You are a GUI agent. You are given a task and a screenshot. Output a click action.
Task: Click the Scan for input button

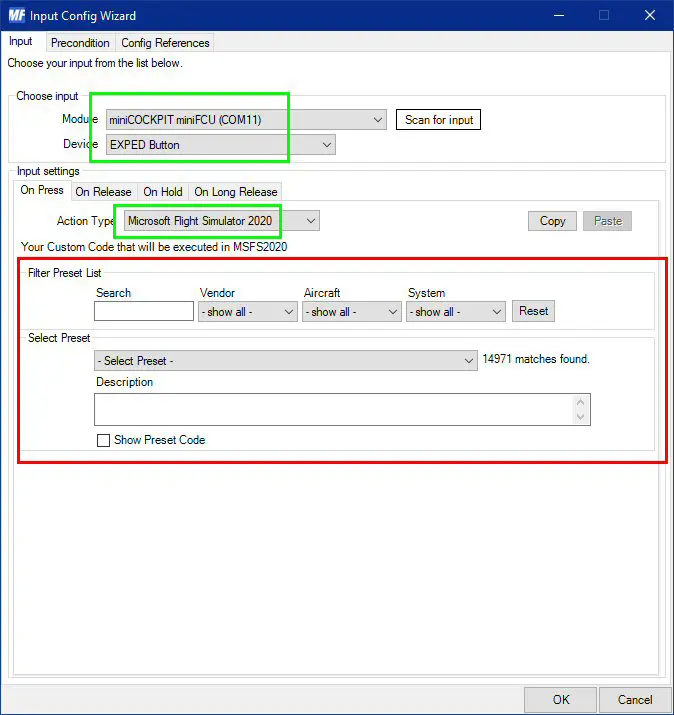(438, 120)
